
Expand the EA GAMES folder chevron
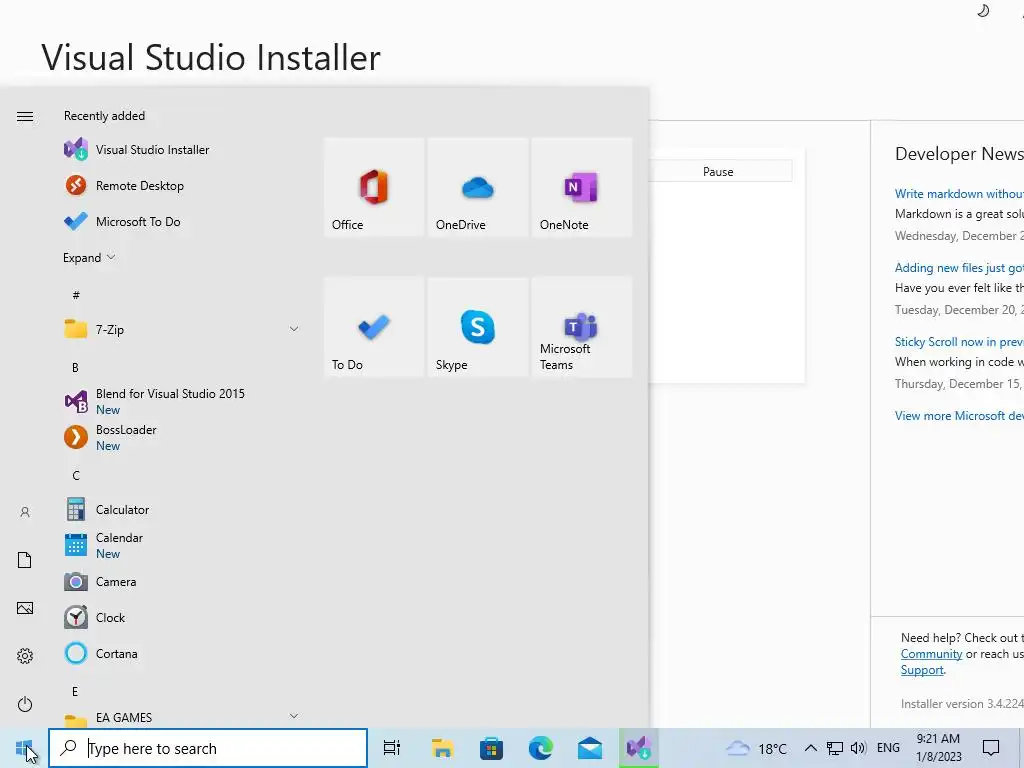(x=294, y=716)
